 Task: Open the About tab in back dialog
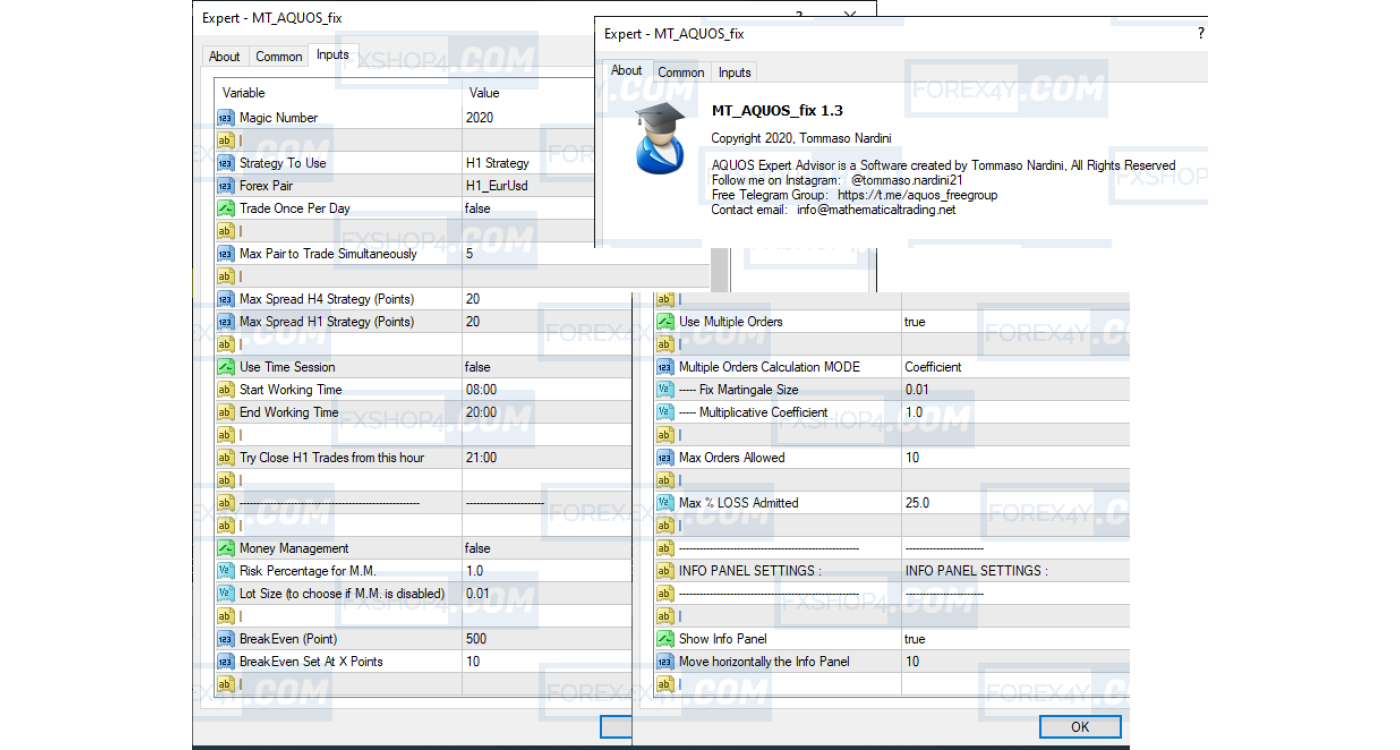click(x=224, y=57)
